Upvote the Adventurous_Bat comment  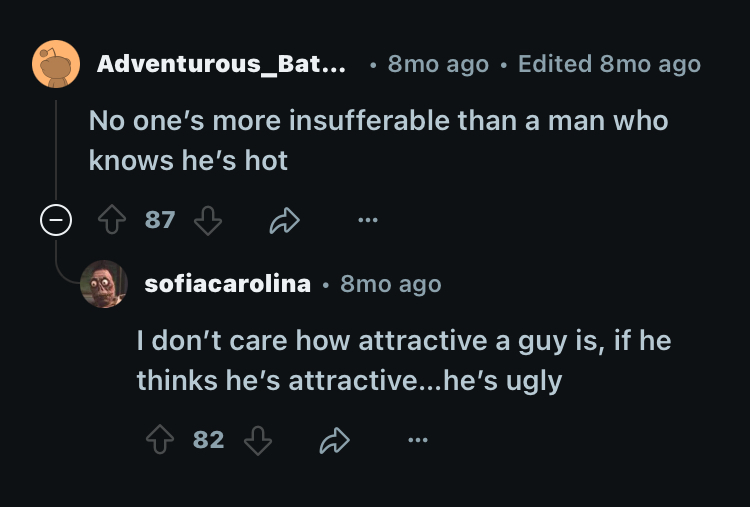[x=112, y=220]
